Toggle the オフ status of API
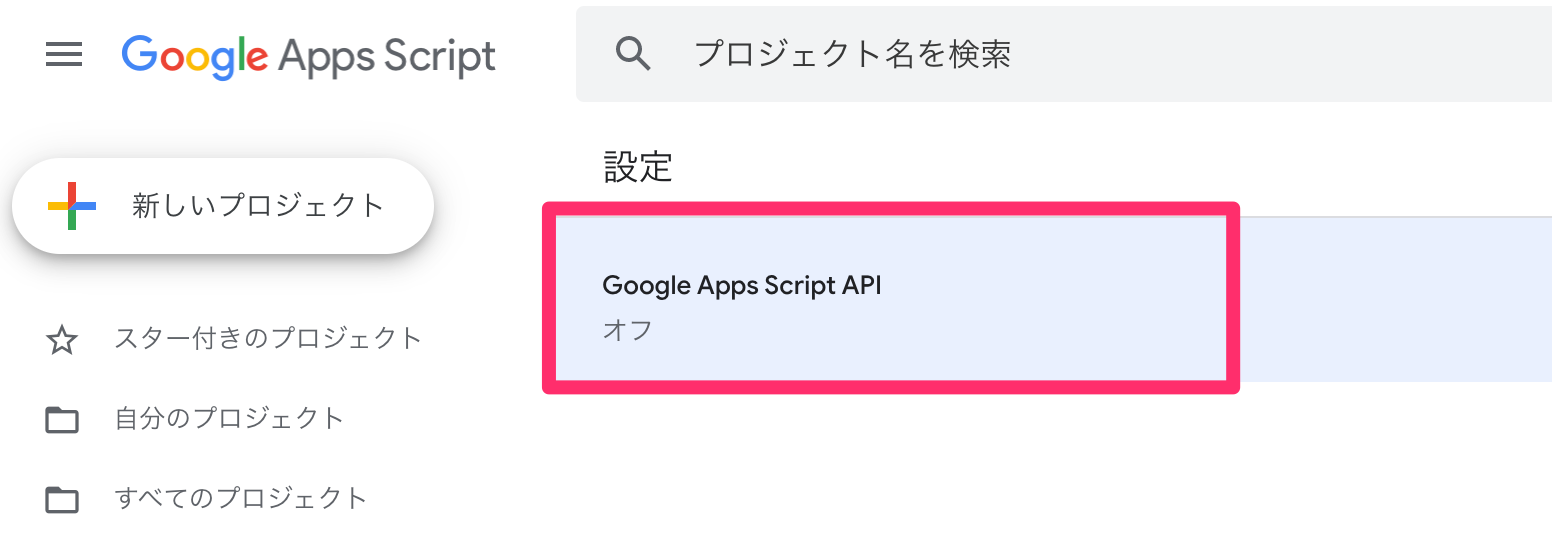 (627, 330)
